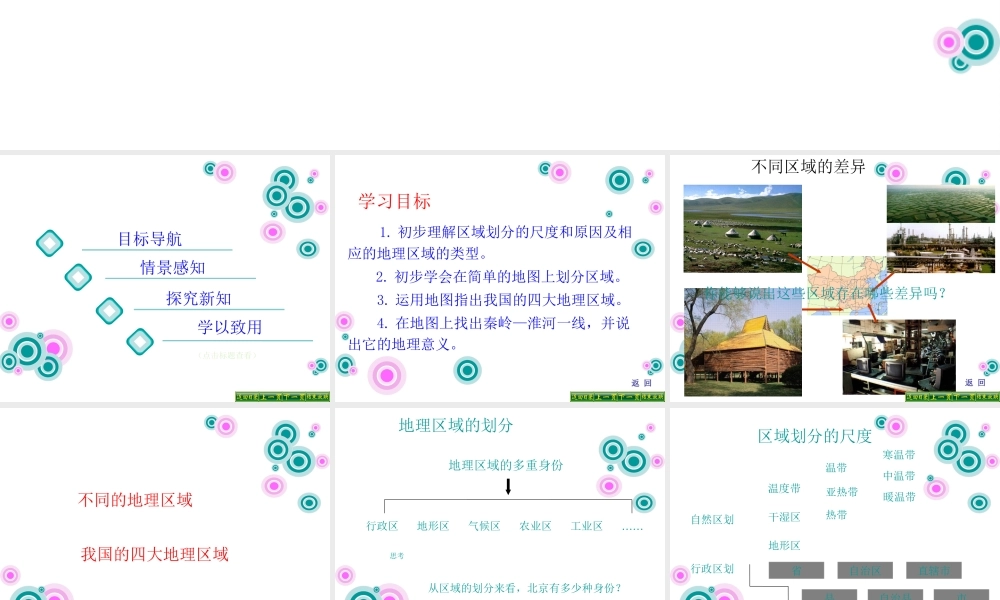The width and height of the screenshot is (1000, 600).
Task: Select the 行政区 label
Action: pyautogui.click(x=382, y=526)
